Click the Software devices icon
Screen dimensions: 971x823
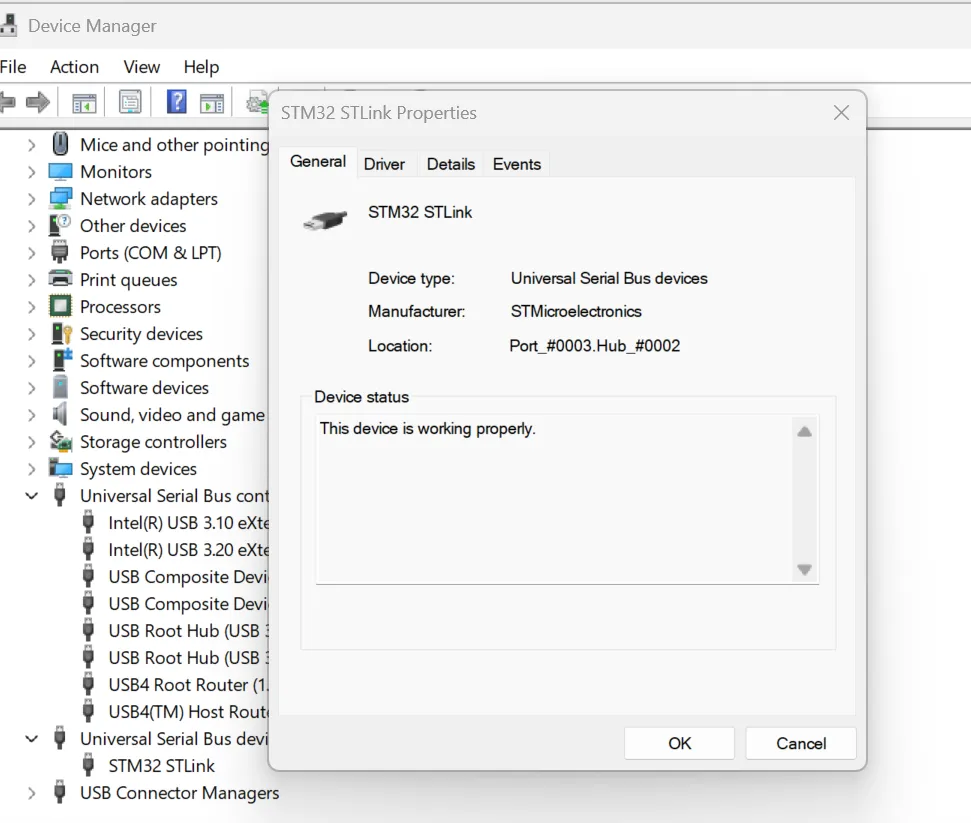60,388
